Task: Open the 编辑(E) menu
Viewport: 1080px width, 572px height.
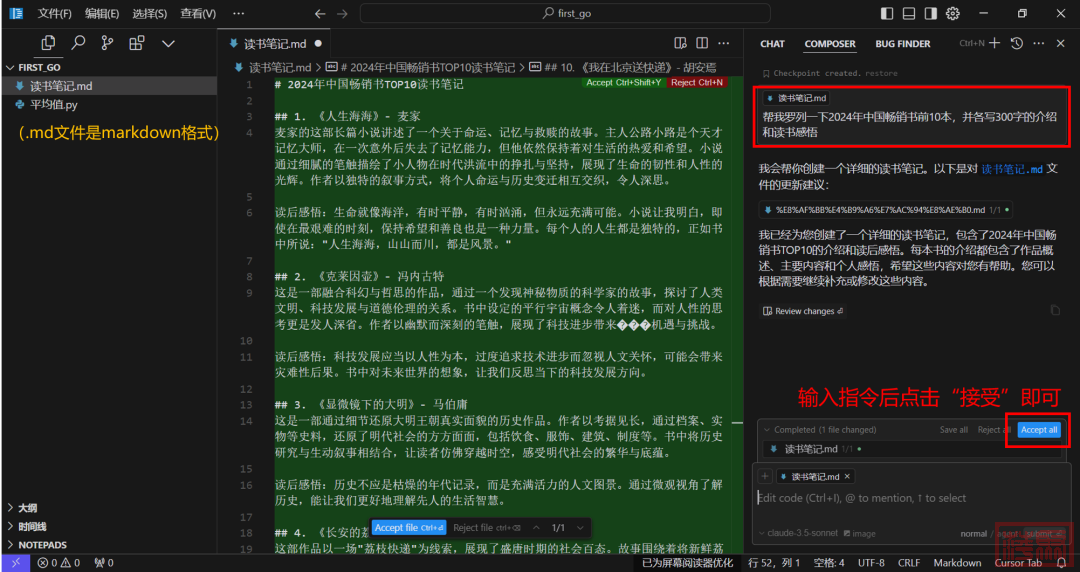Action: click(102, 13)
